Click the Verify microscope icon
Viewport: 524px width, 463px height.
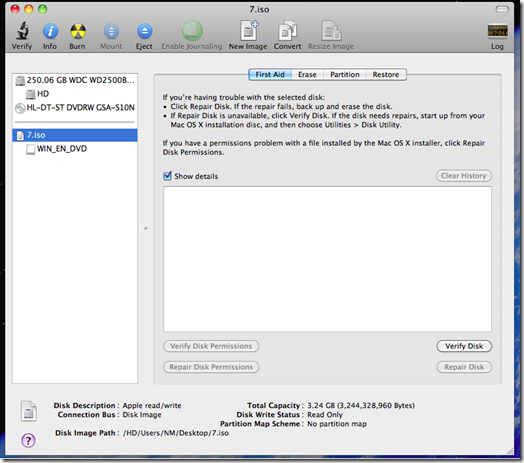(x=22, y=31)
